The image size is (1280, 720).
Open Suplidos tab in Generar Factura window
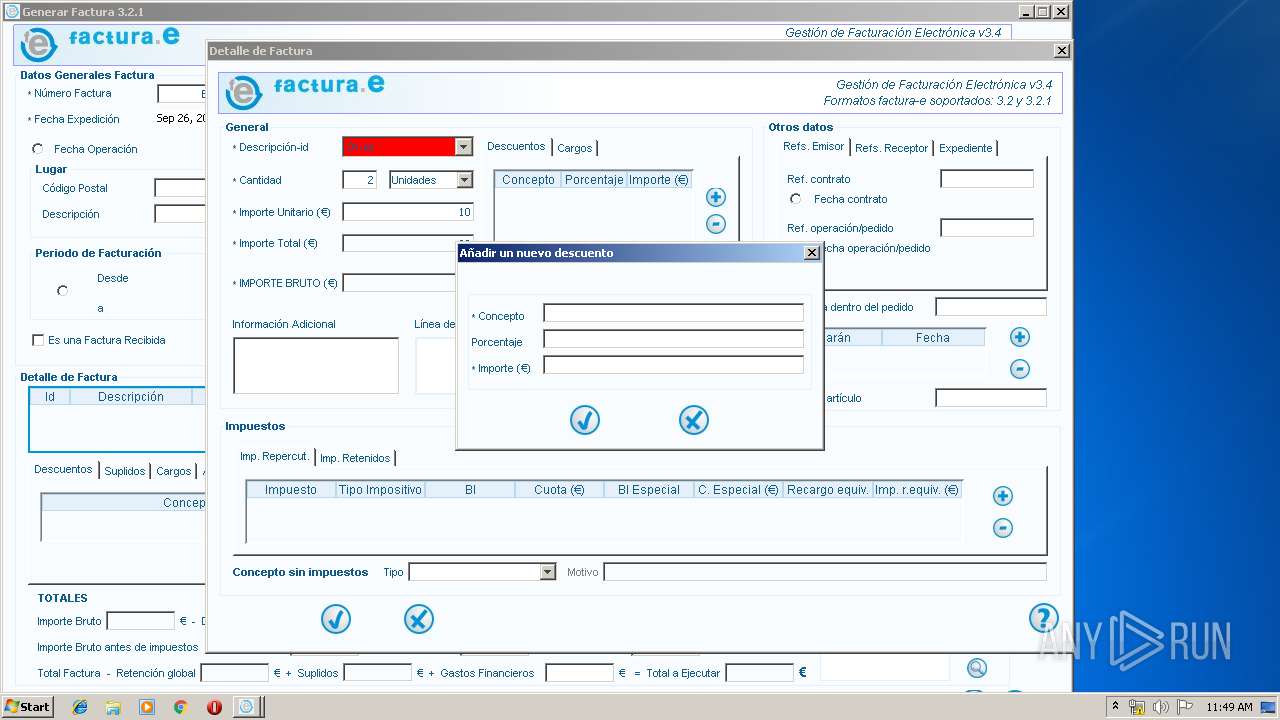[125, 471]
